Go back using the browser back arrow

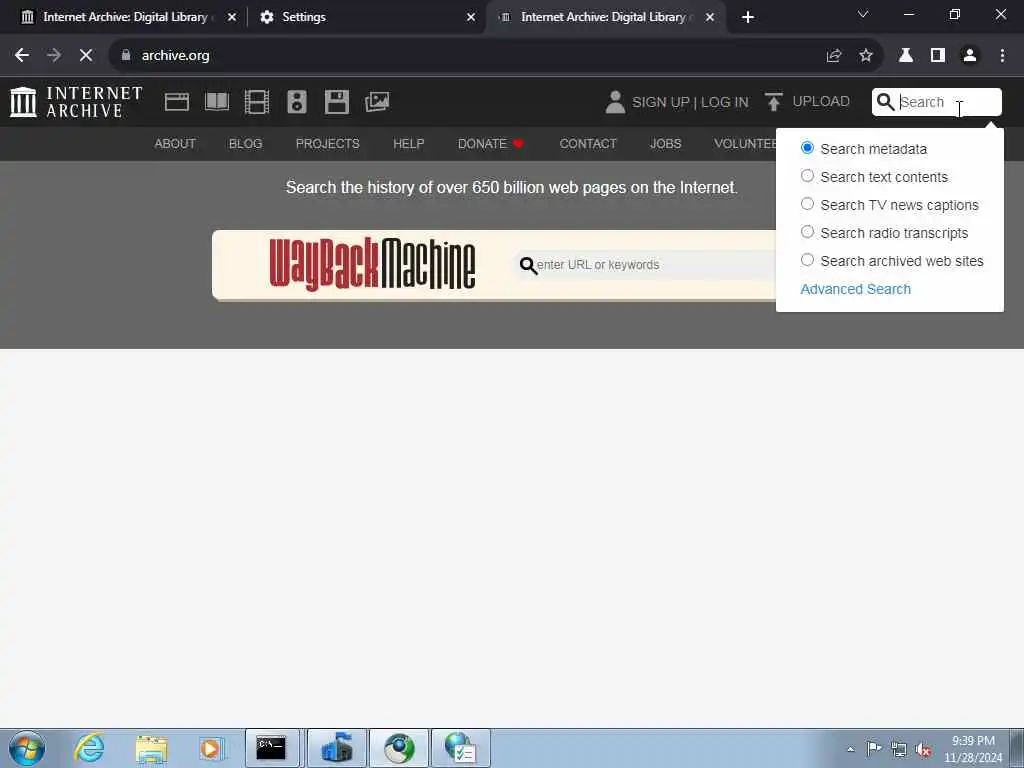click(22, 56)
